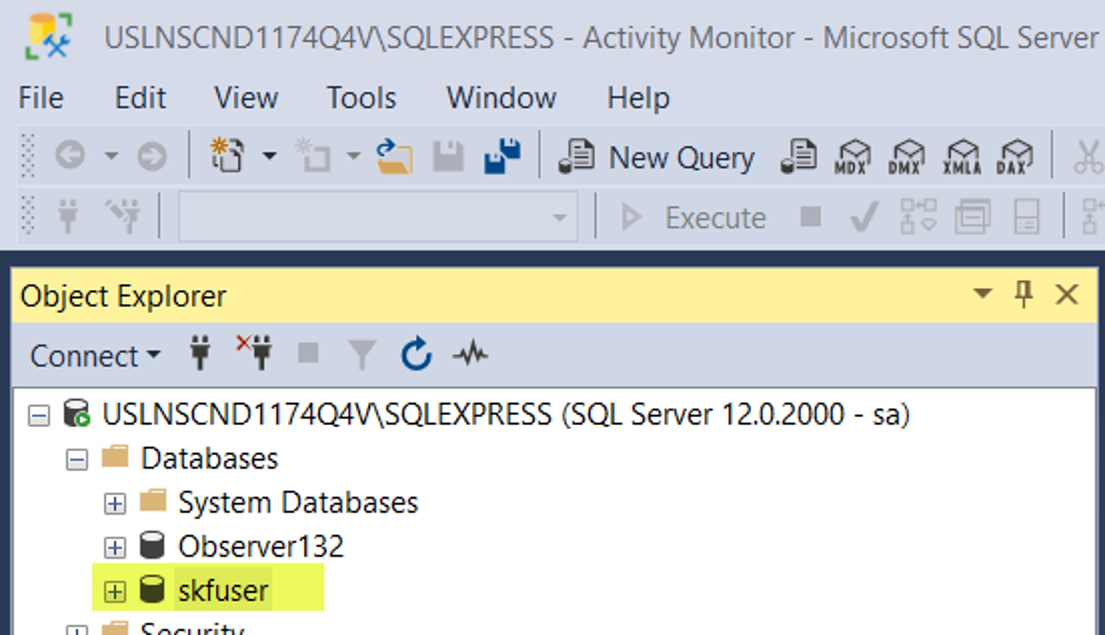Open the Connect dropdown in Object Explorer
1105x635 pixels.
click(x=94, y=355)
